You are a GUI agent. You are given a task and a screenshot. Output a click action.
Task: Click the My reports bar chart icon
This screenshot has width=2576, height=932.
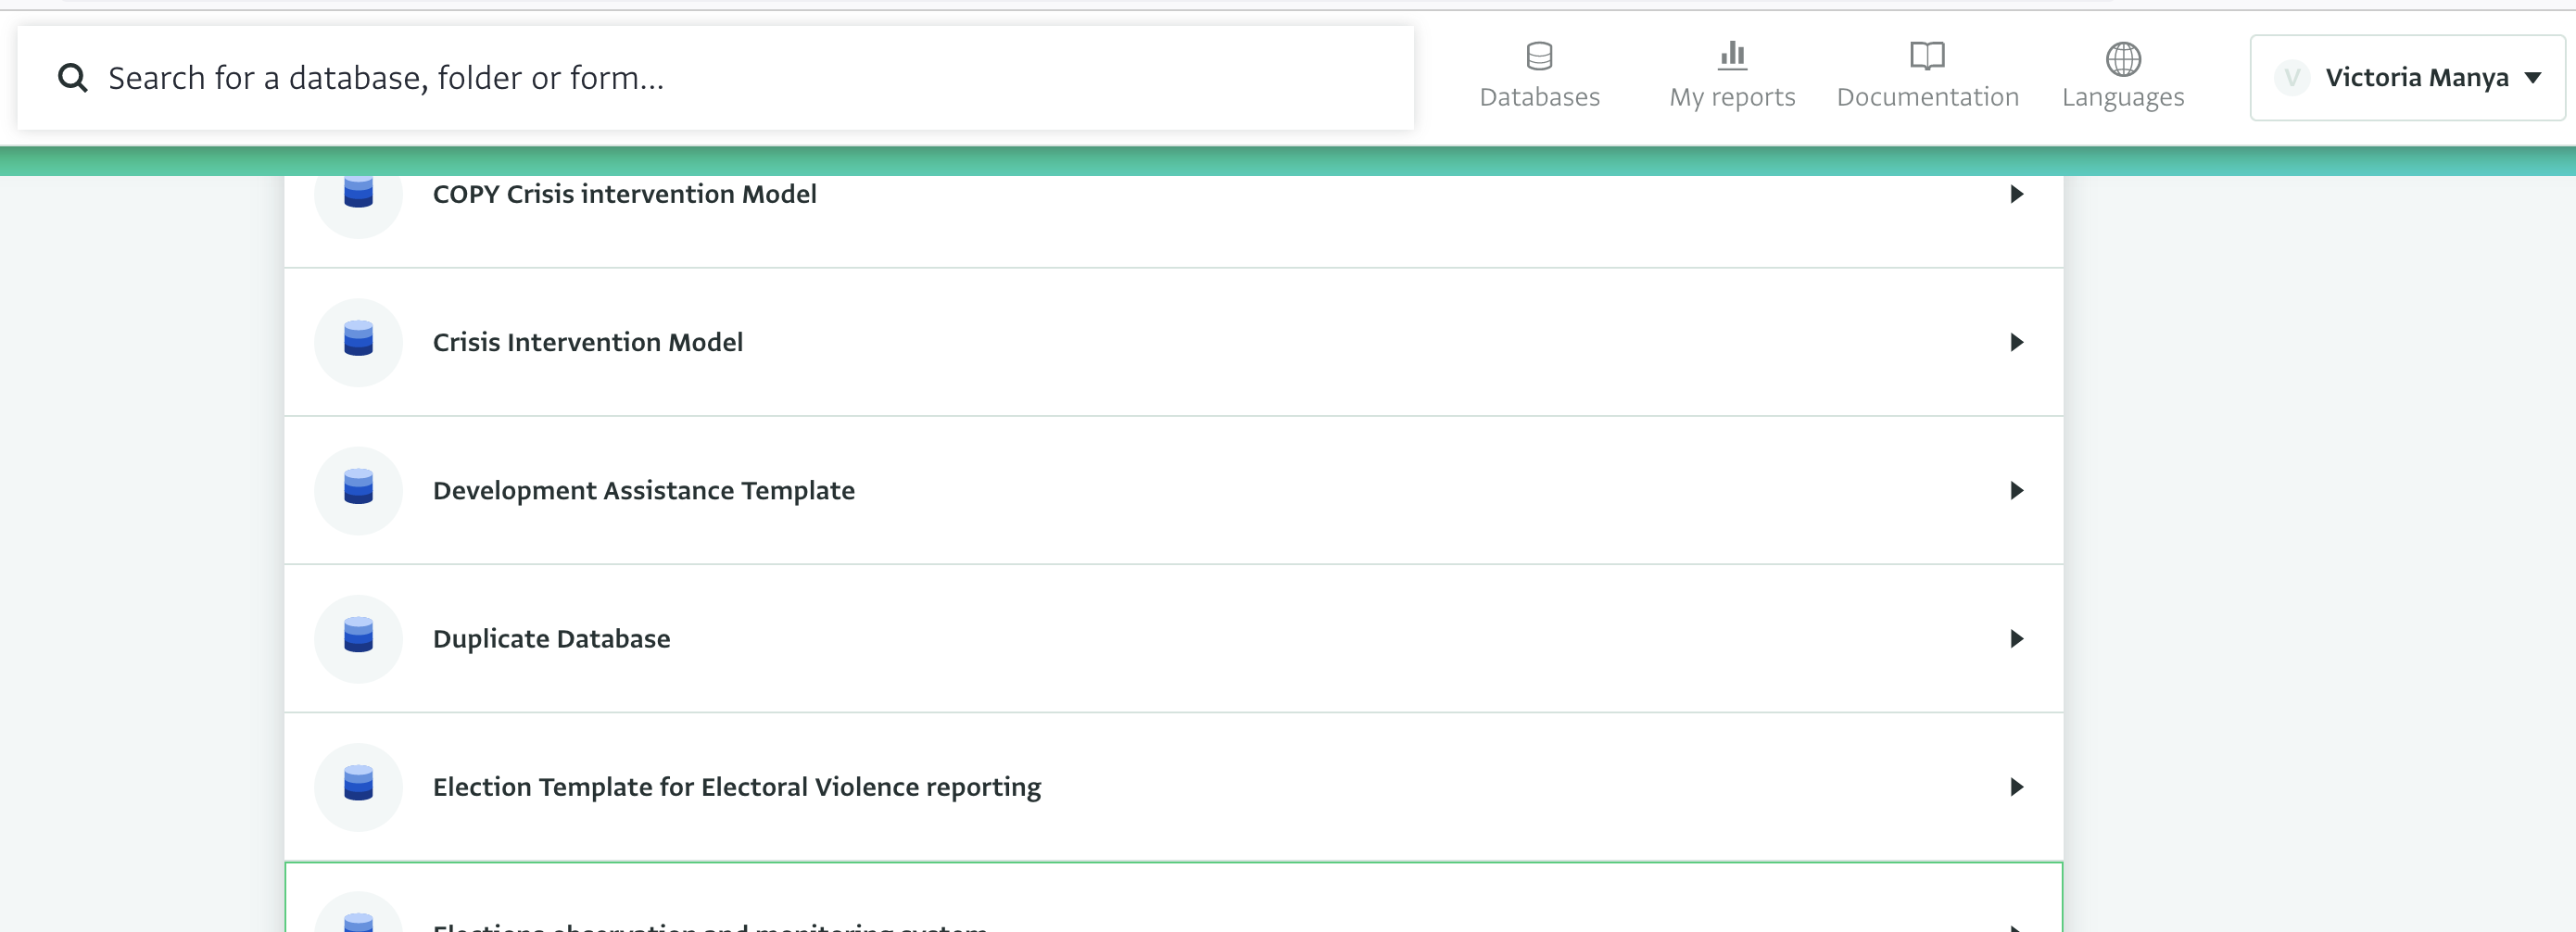[1732, 56]
